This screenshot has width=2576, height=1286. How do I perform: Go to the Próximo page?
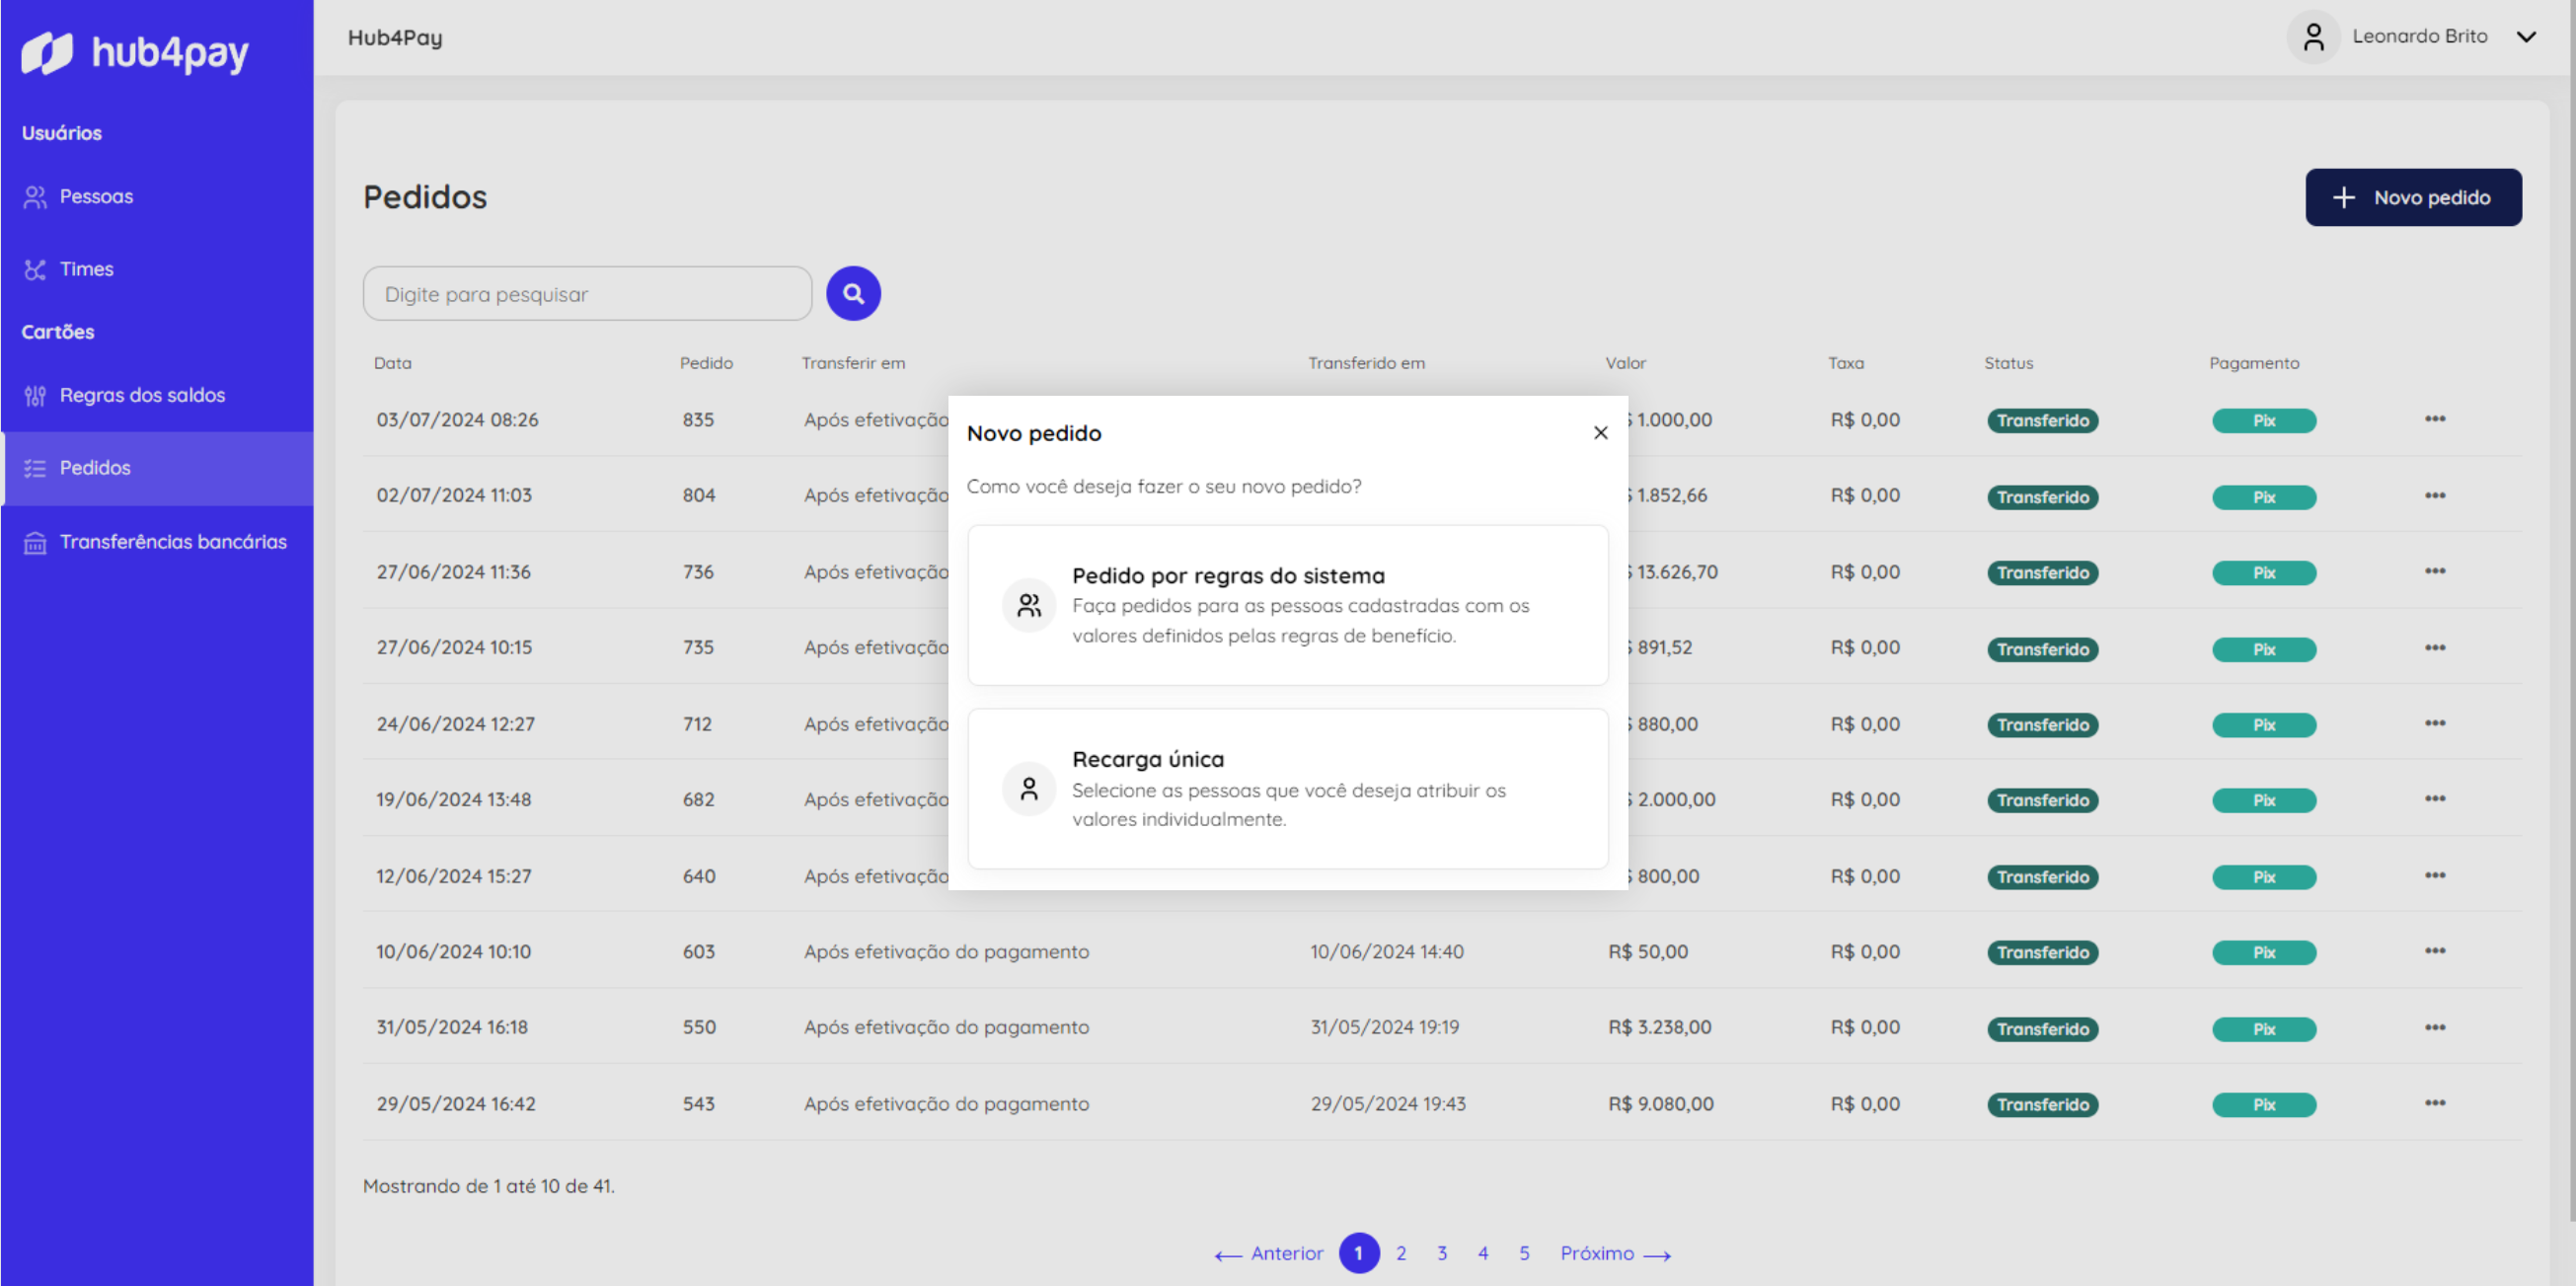pyautogui.click(x=1616, y=1254)
